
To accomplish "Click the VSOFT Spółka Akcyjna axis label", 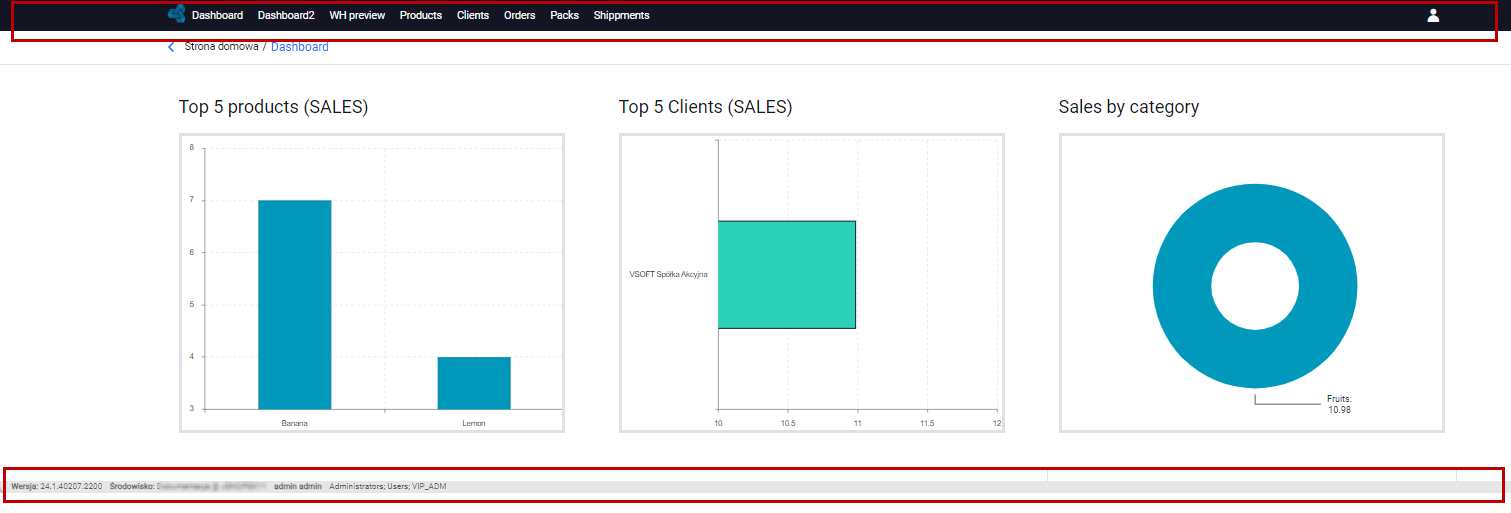I will [x=668, y=274].
